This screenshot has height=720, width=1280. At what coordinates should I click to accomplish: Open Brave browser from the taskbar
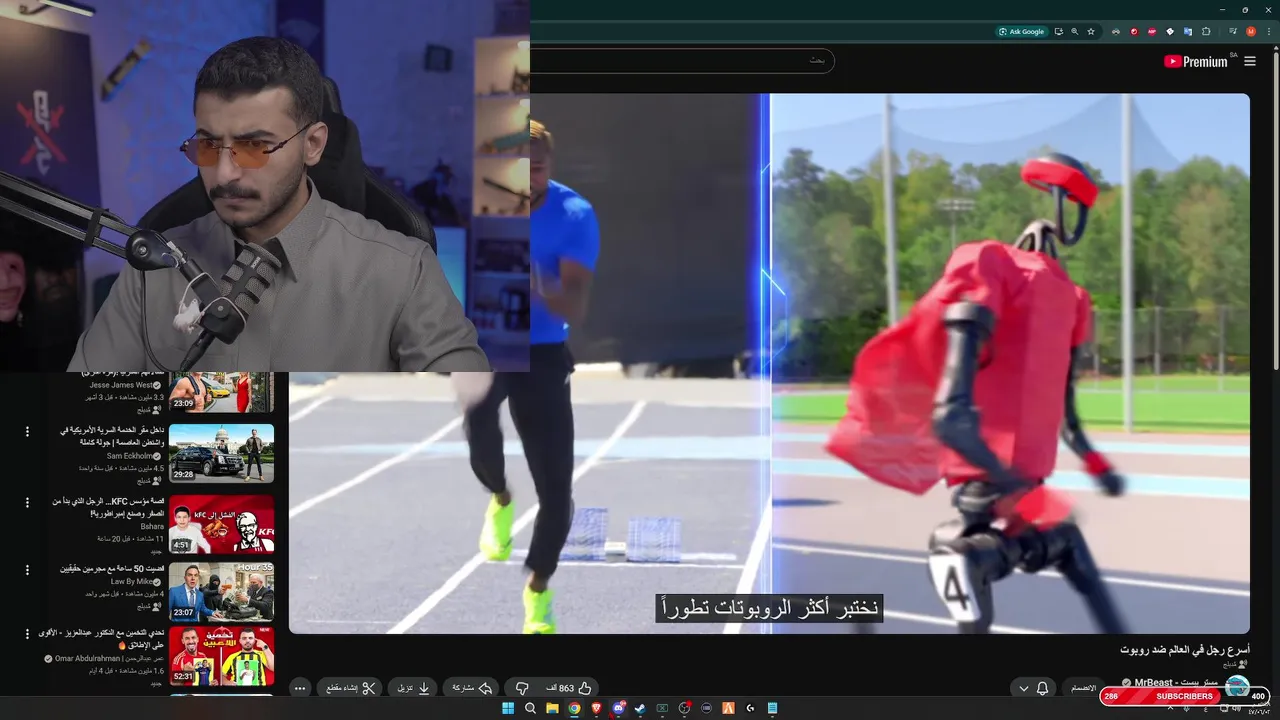click(x=596, y=708)
